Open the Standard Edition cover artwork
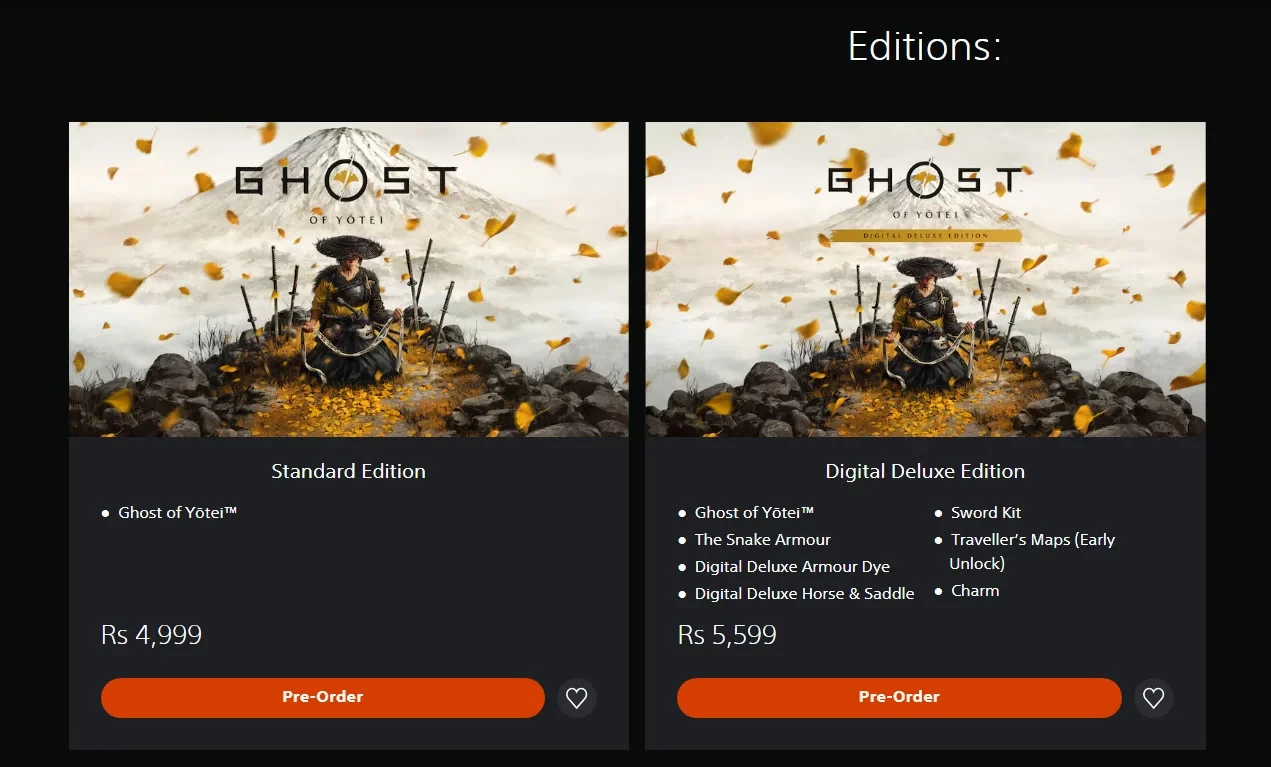The image size is (1271, 767). (x=348, y=279)
